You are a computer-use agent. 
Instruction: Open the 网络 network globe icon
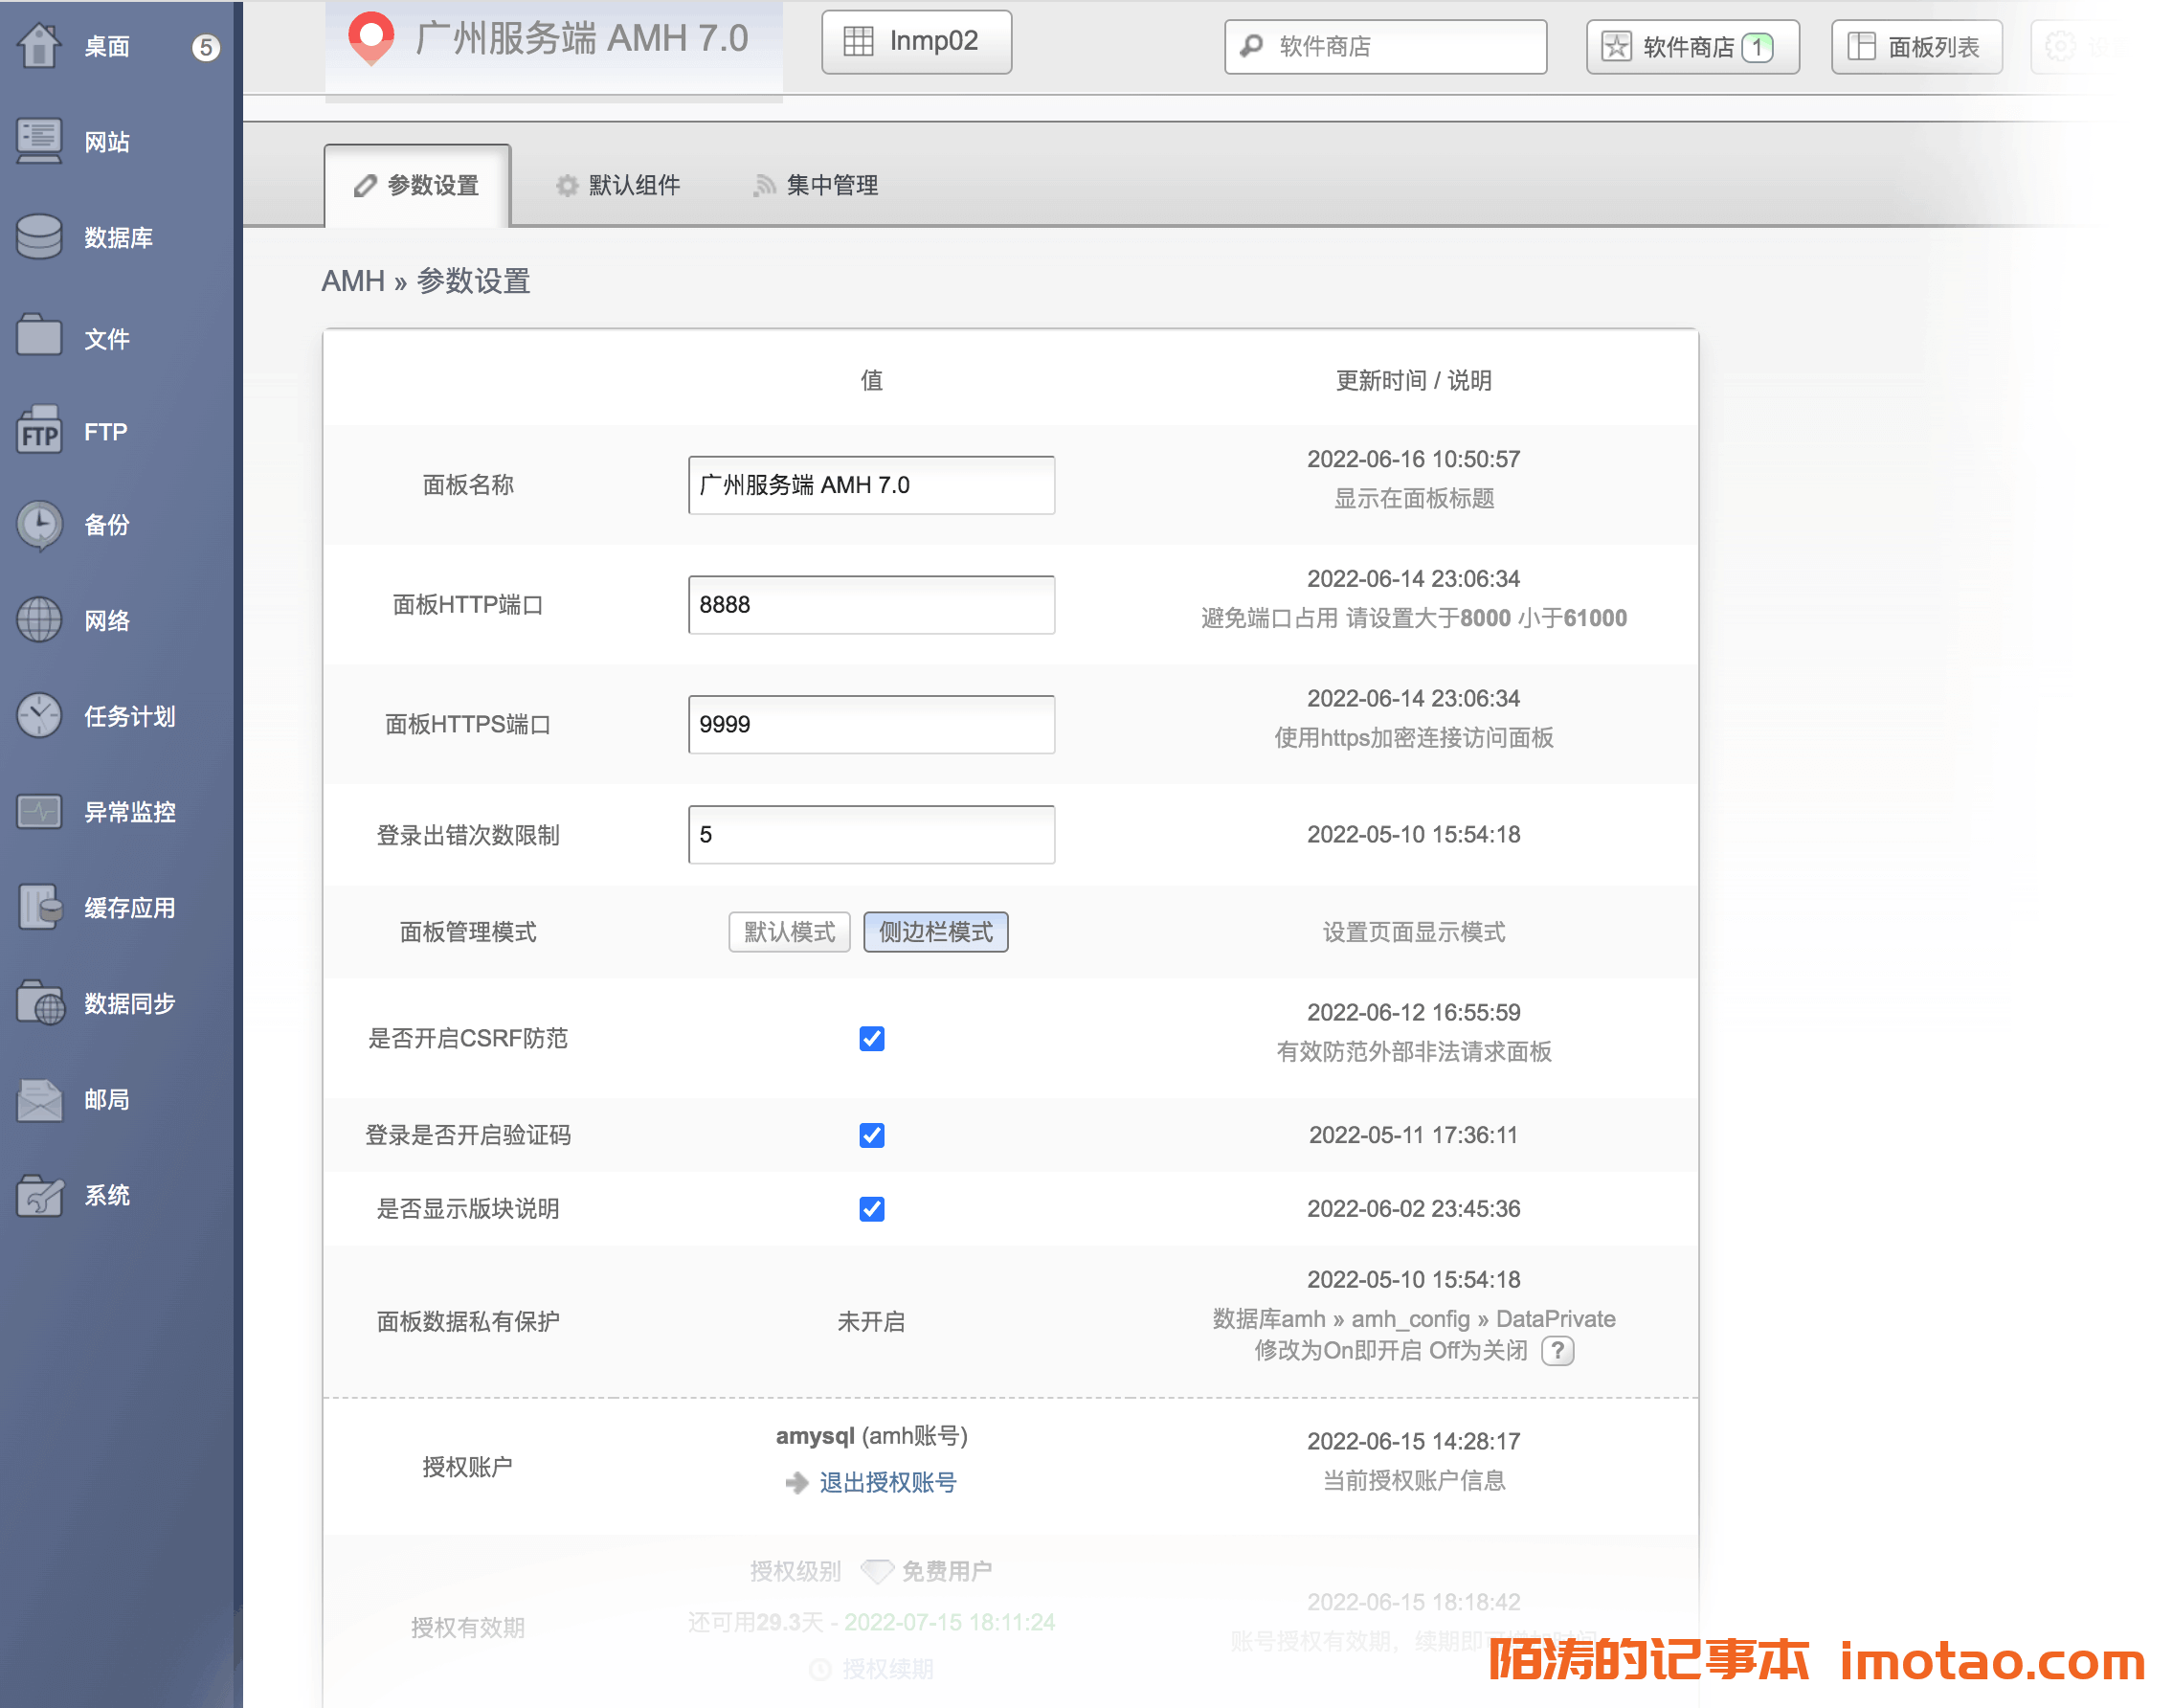[x=39, y=620]
